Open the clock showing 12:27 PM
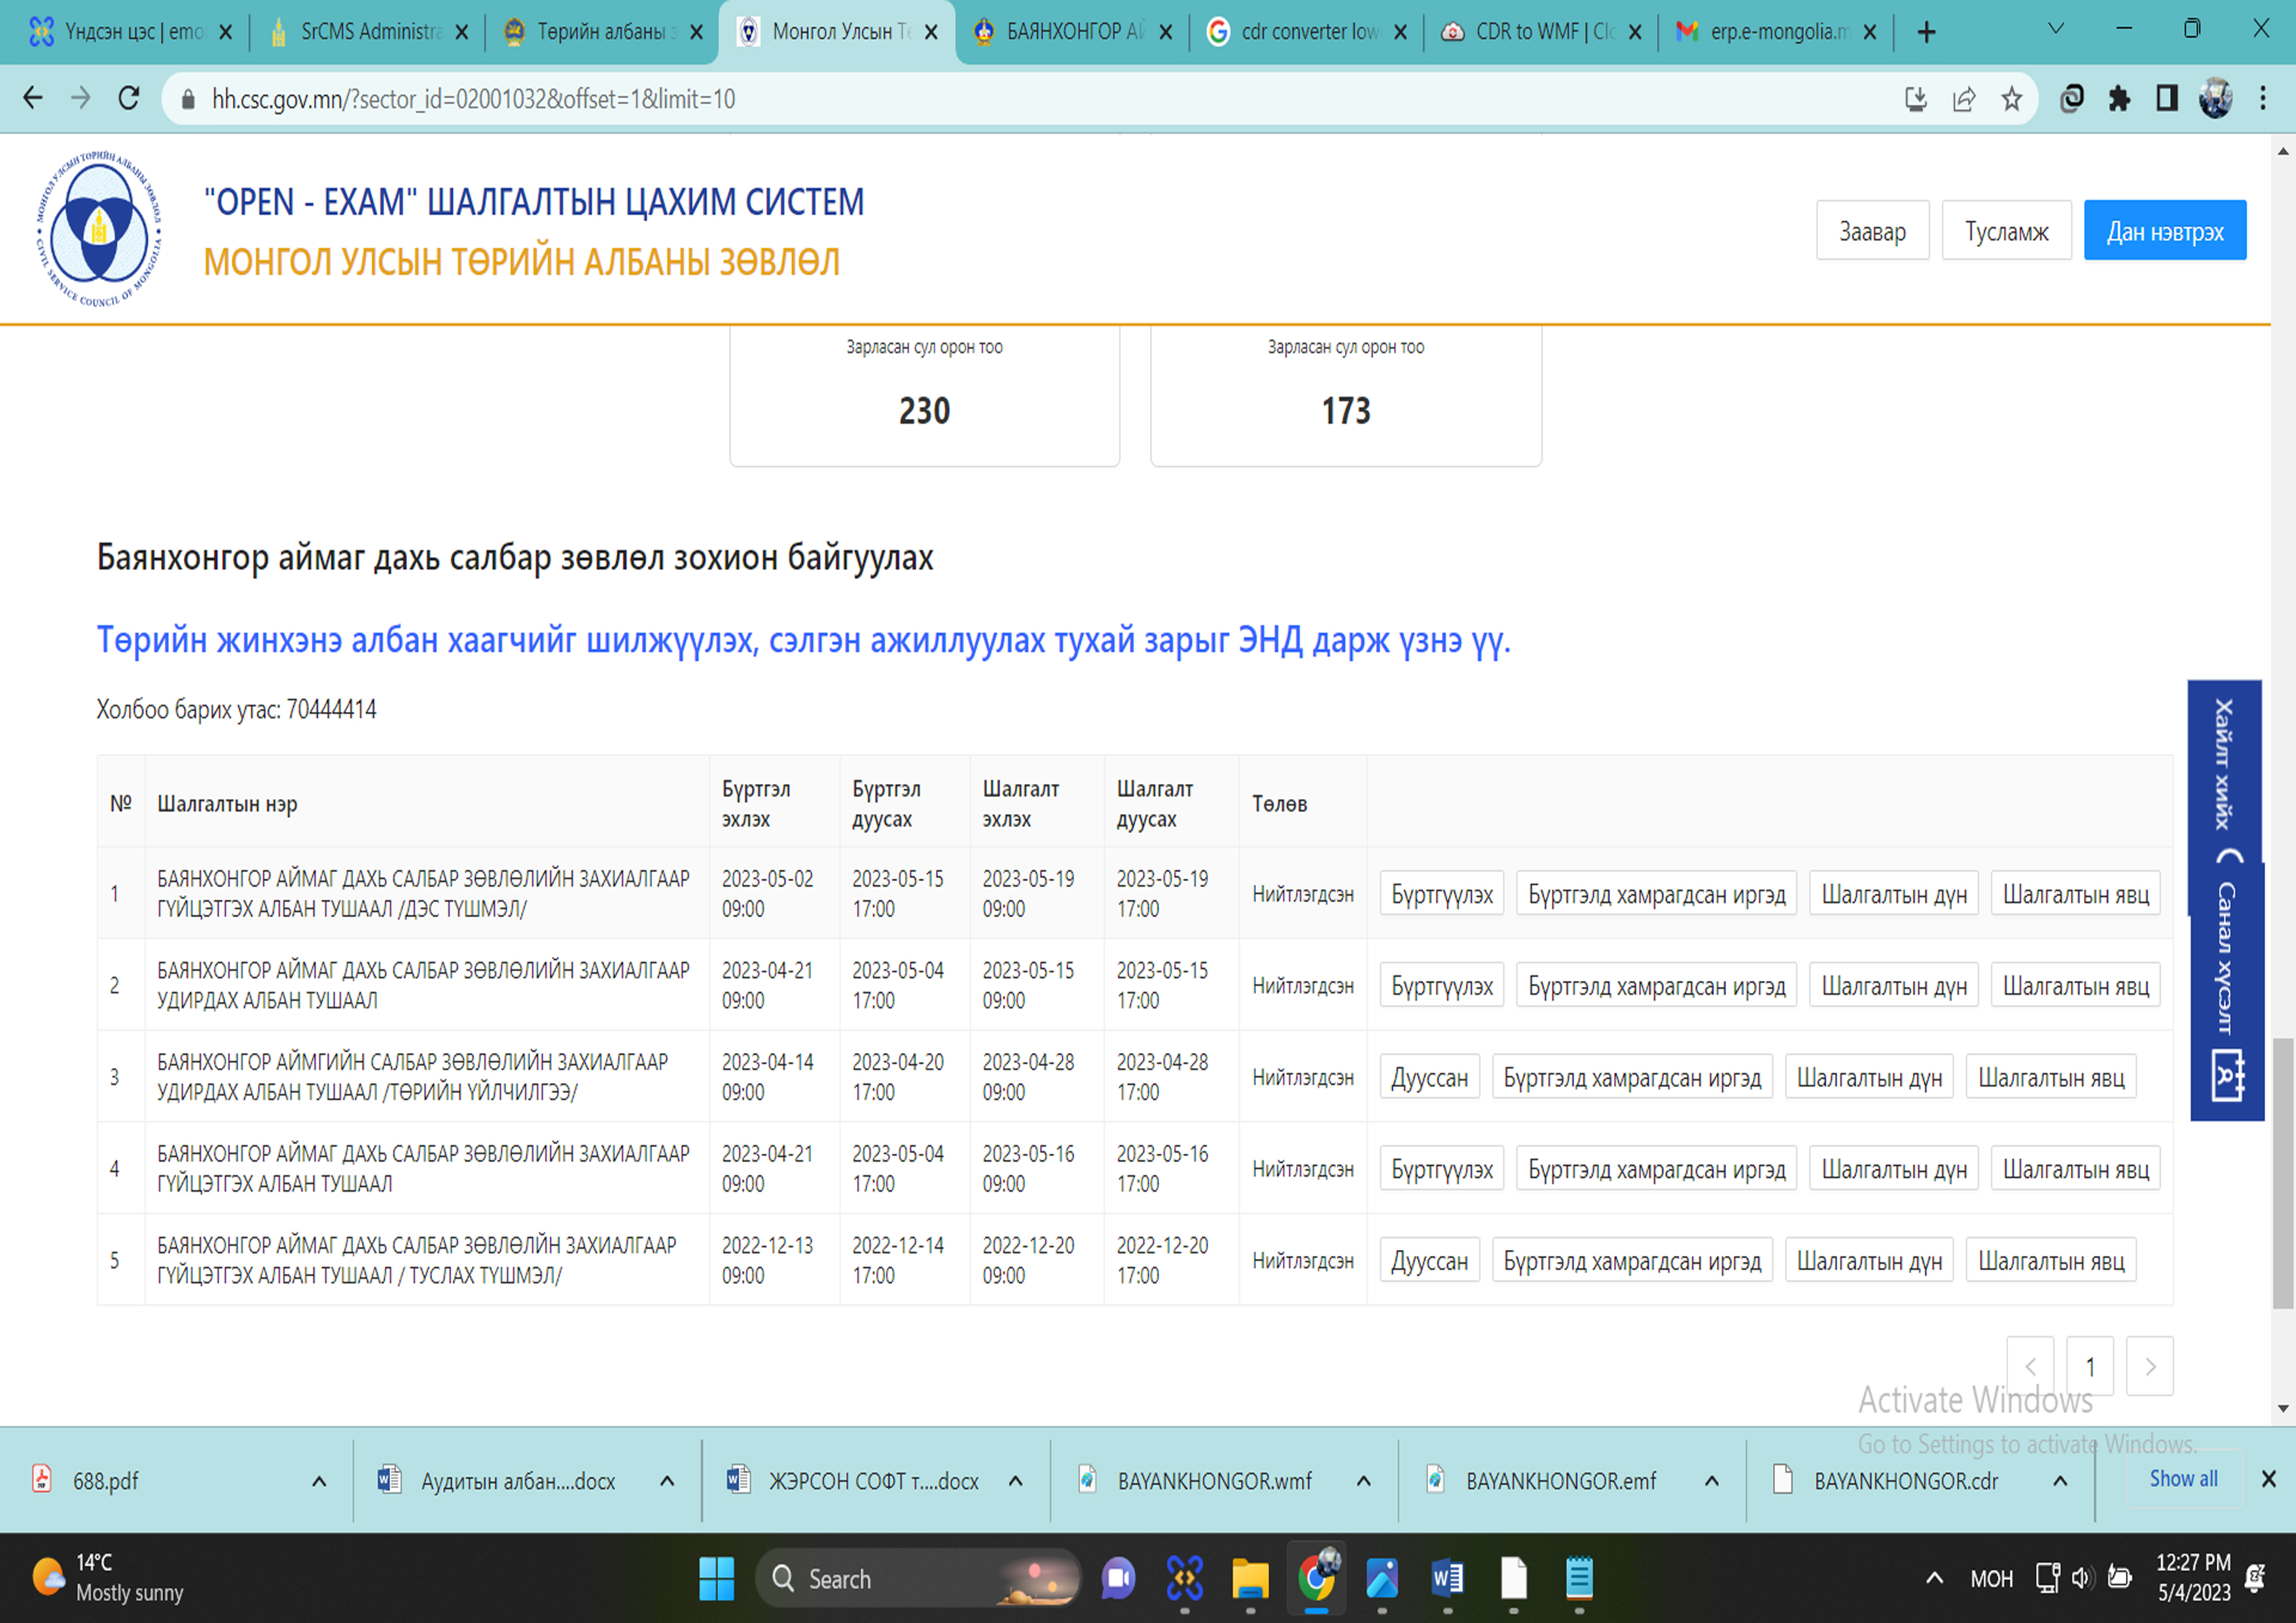 click(2192, 1578)
